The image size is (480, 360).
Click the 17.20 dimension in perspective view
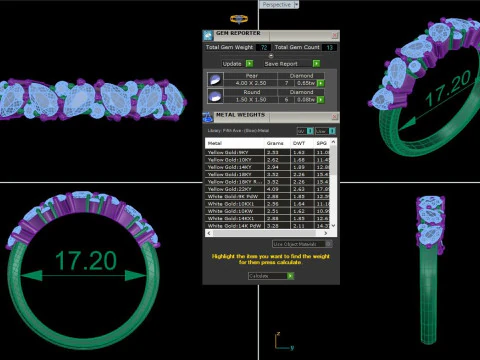click(x=449, y=88)
